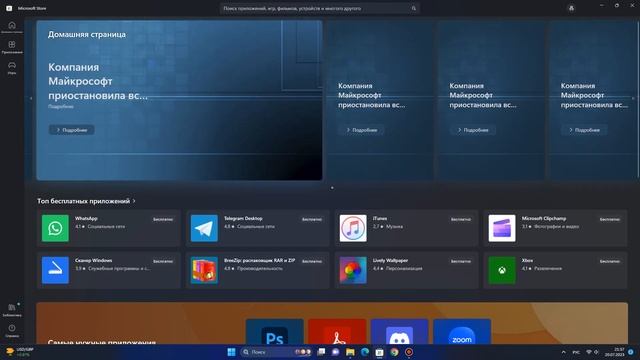Select the Telegram Desktop title text

pyautogui.click(x=243, y=218)
